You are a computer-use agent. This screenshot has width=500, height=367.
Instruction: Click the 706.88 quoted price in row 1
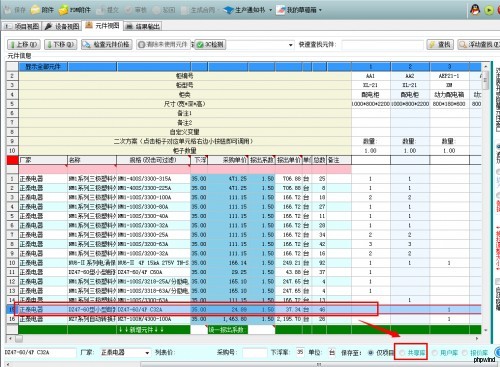tap(289, 179)
